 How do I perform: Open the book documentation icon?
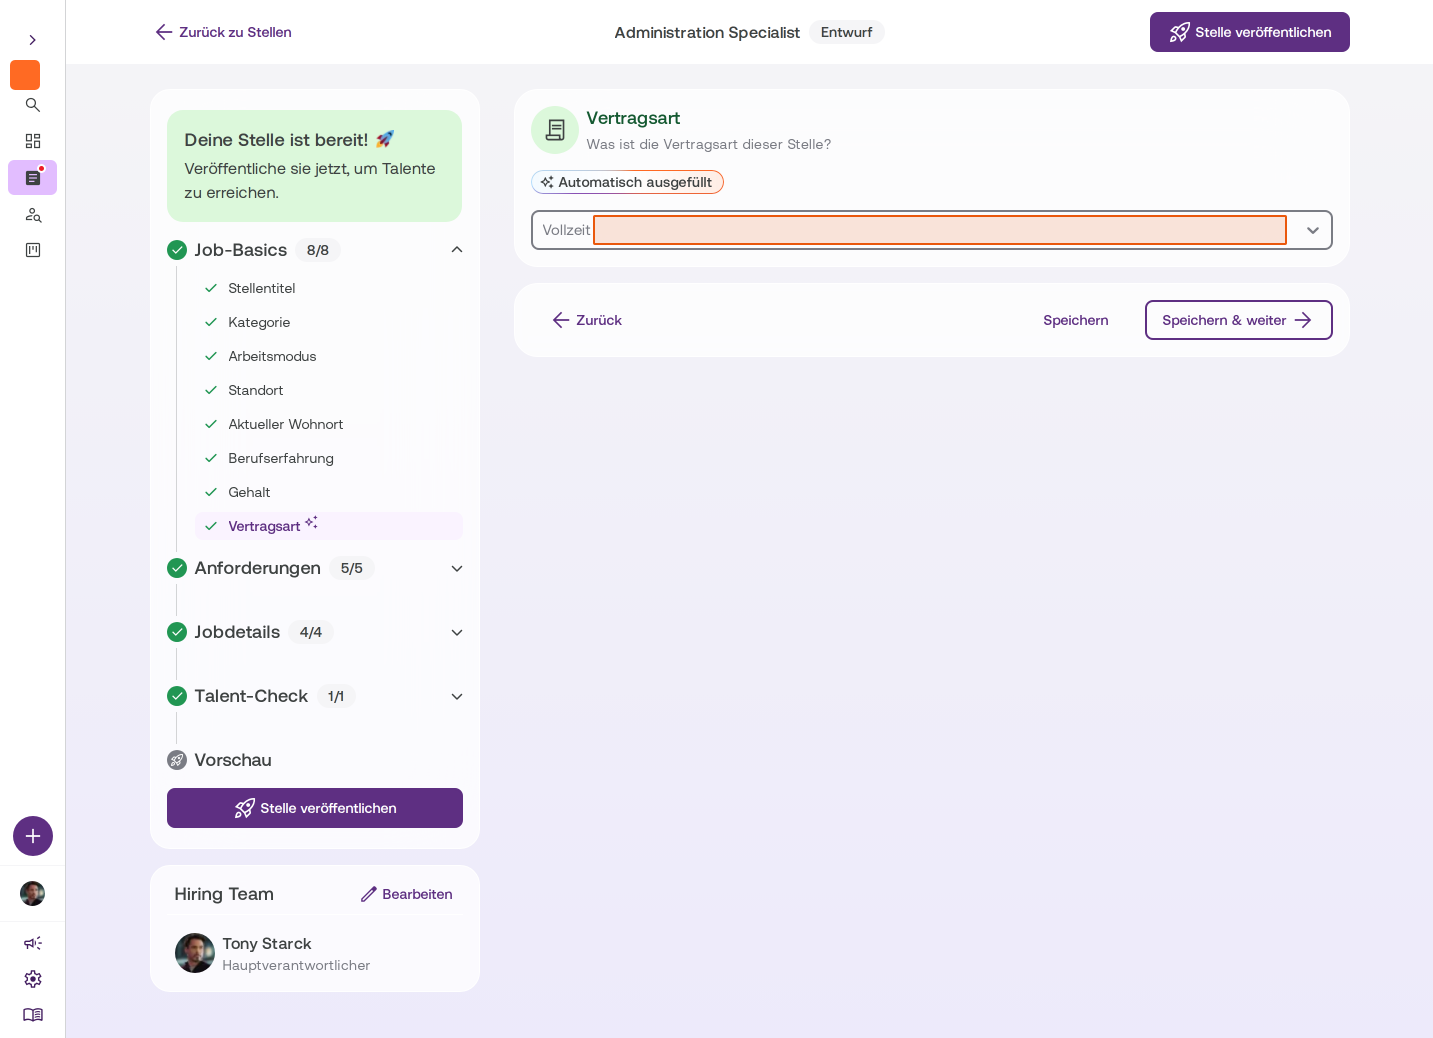[x=33, y=1015]
